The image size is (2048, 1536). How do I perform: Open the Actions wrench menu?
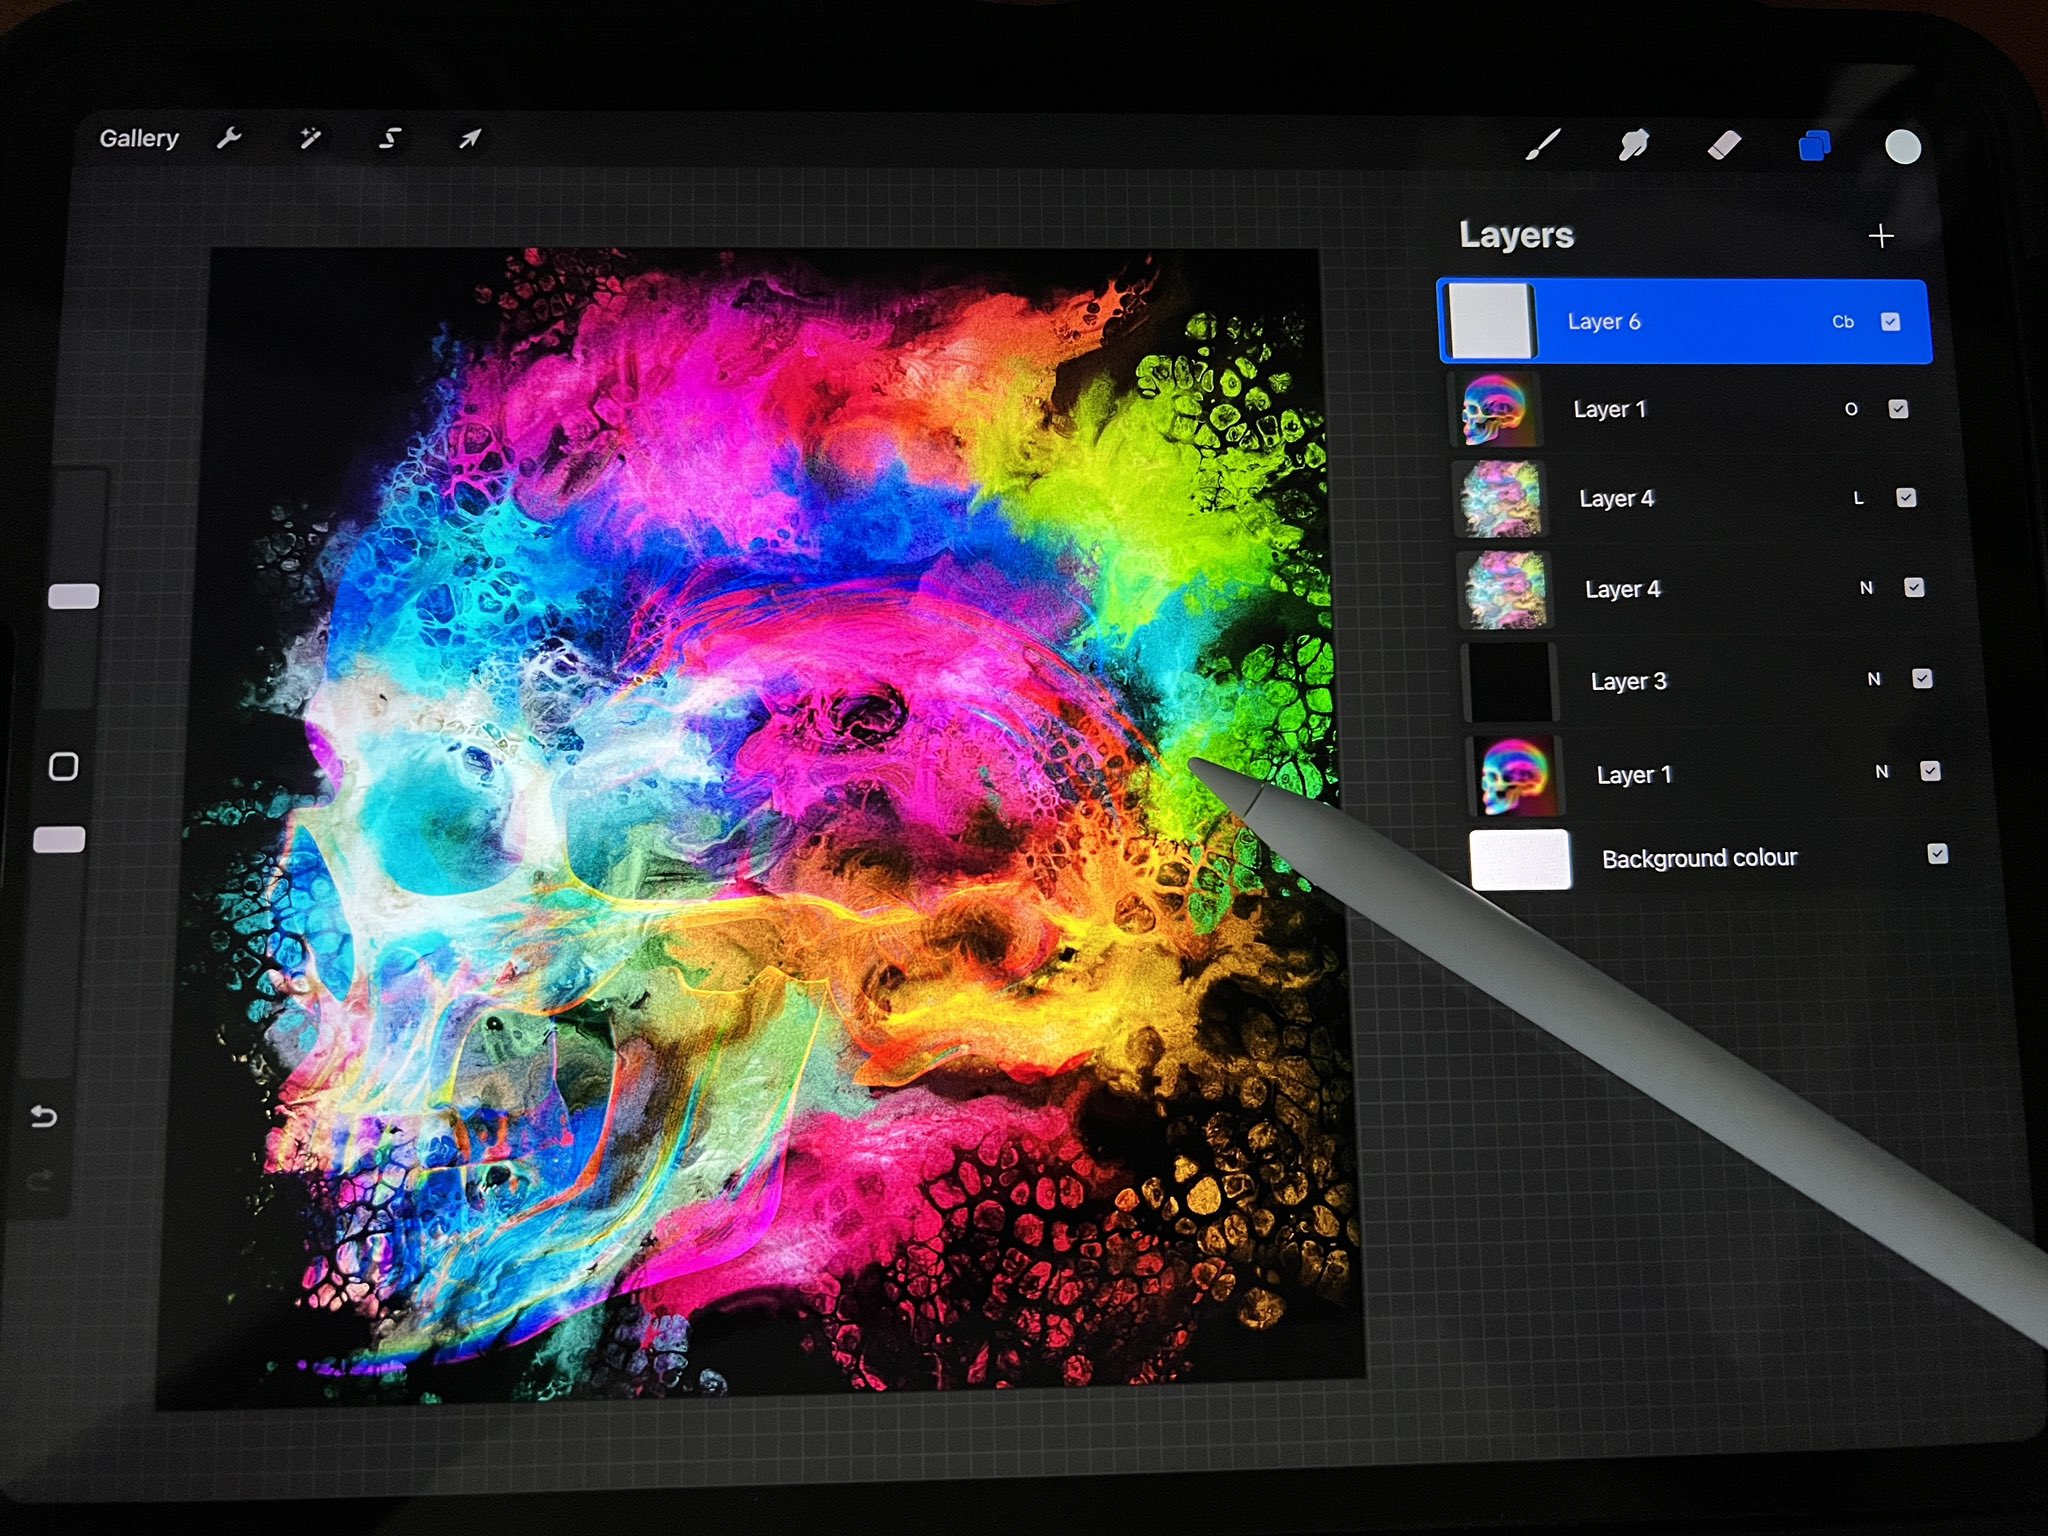[x=229, y=138]
